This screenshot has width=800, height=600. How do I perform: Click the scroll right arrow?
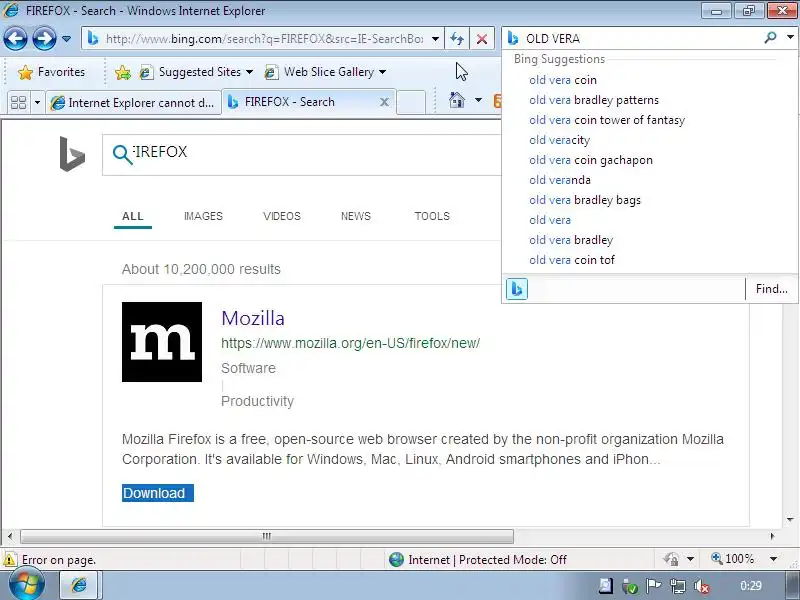[x=772, y=536]
